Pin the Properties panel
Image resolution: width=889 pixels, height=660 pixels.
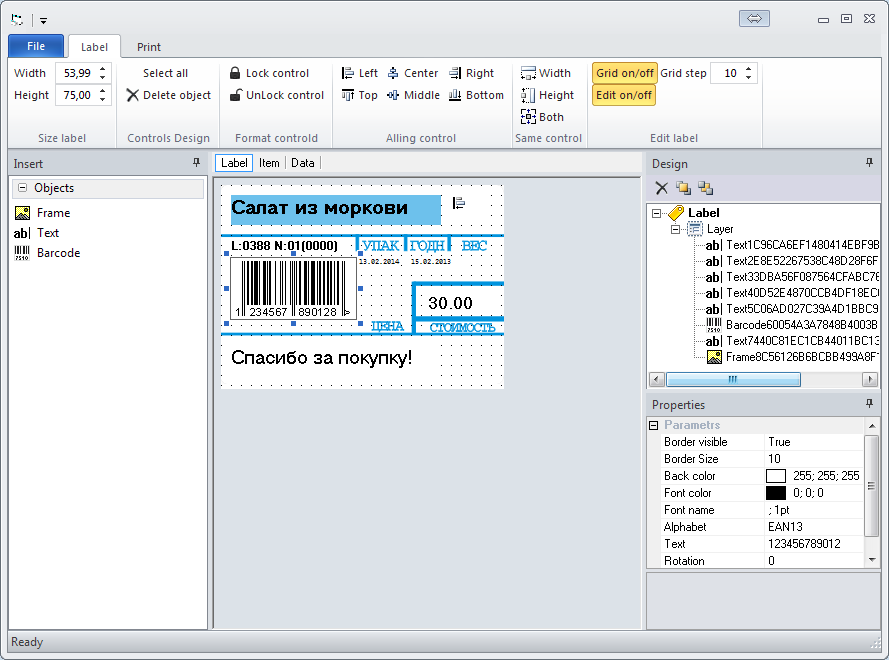(x=869, y=404)
